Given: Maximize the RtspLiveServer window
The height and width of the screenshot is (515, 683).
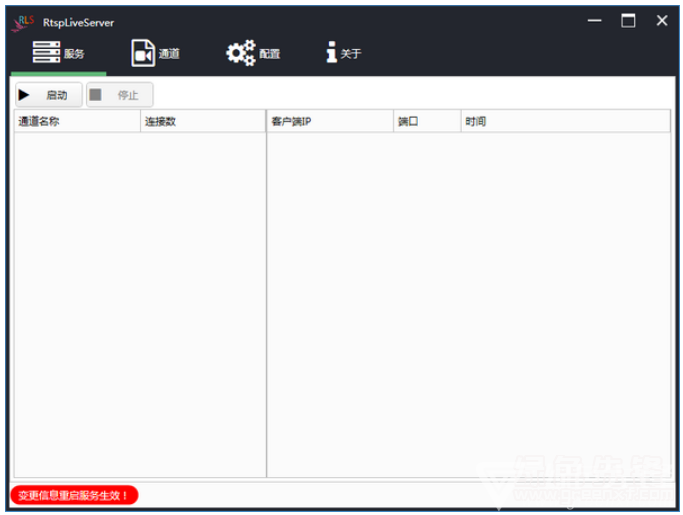Looking at the screenshot, I should pos(628,20).
